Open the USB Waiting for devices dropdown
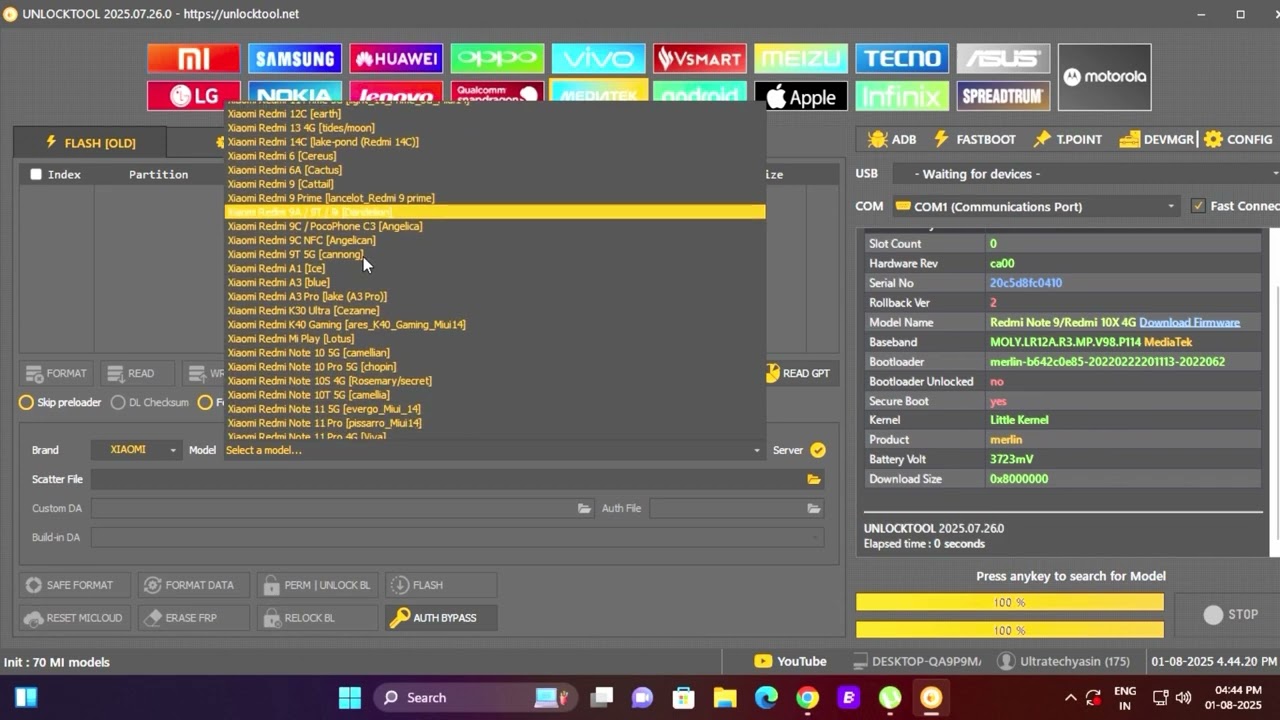The image size is (1280, 720). [1085, 174]
